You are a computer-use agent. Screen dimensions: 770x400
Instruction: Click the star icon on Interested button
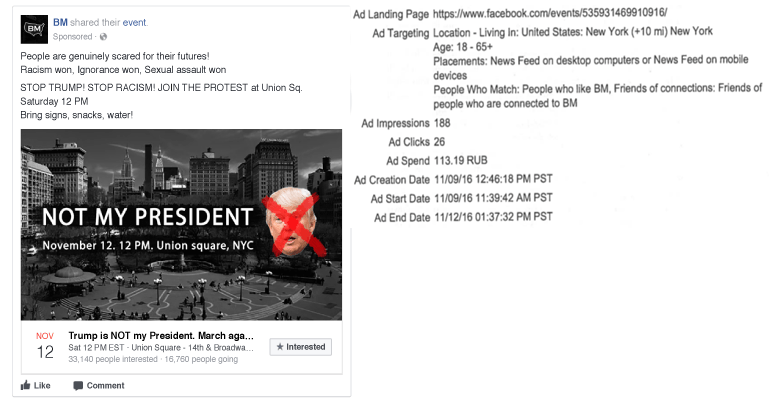[x=279, y=347]
